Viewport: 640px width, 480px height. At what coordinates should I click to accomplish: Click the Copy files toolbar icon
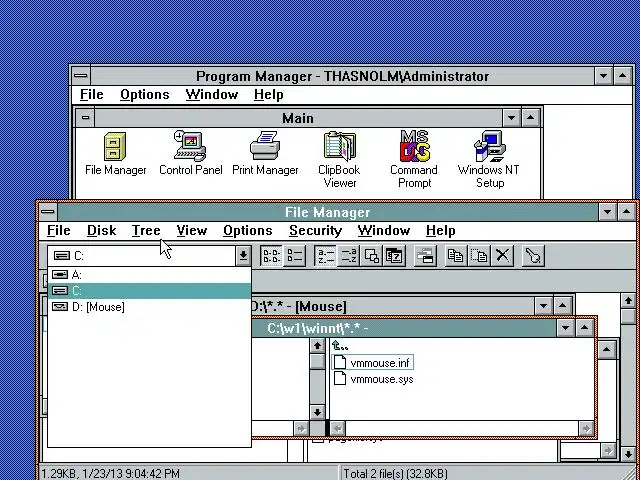[456, 256]
